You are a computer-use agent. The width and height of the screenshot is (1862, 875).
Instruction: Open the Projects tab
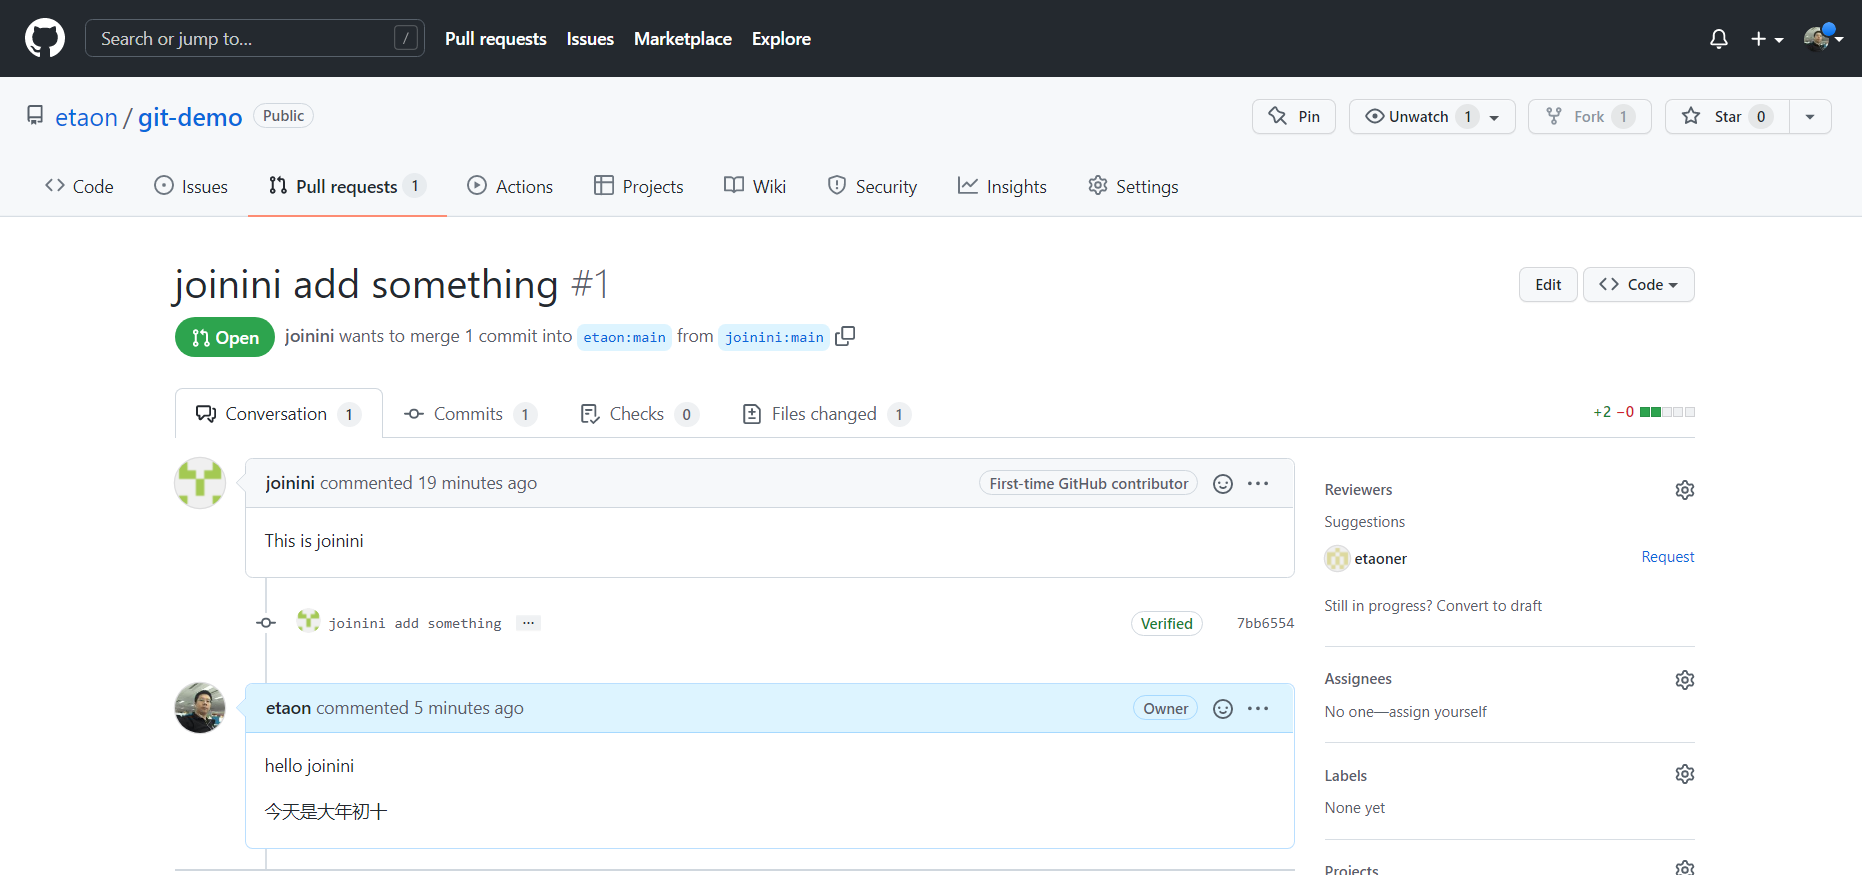(x=639, y=187)
